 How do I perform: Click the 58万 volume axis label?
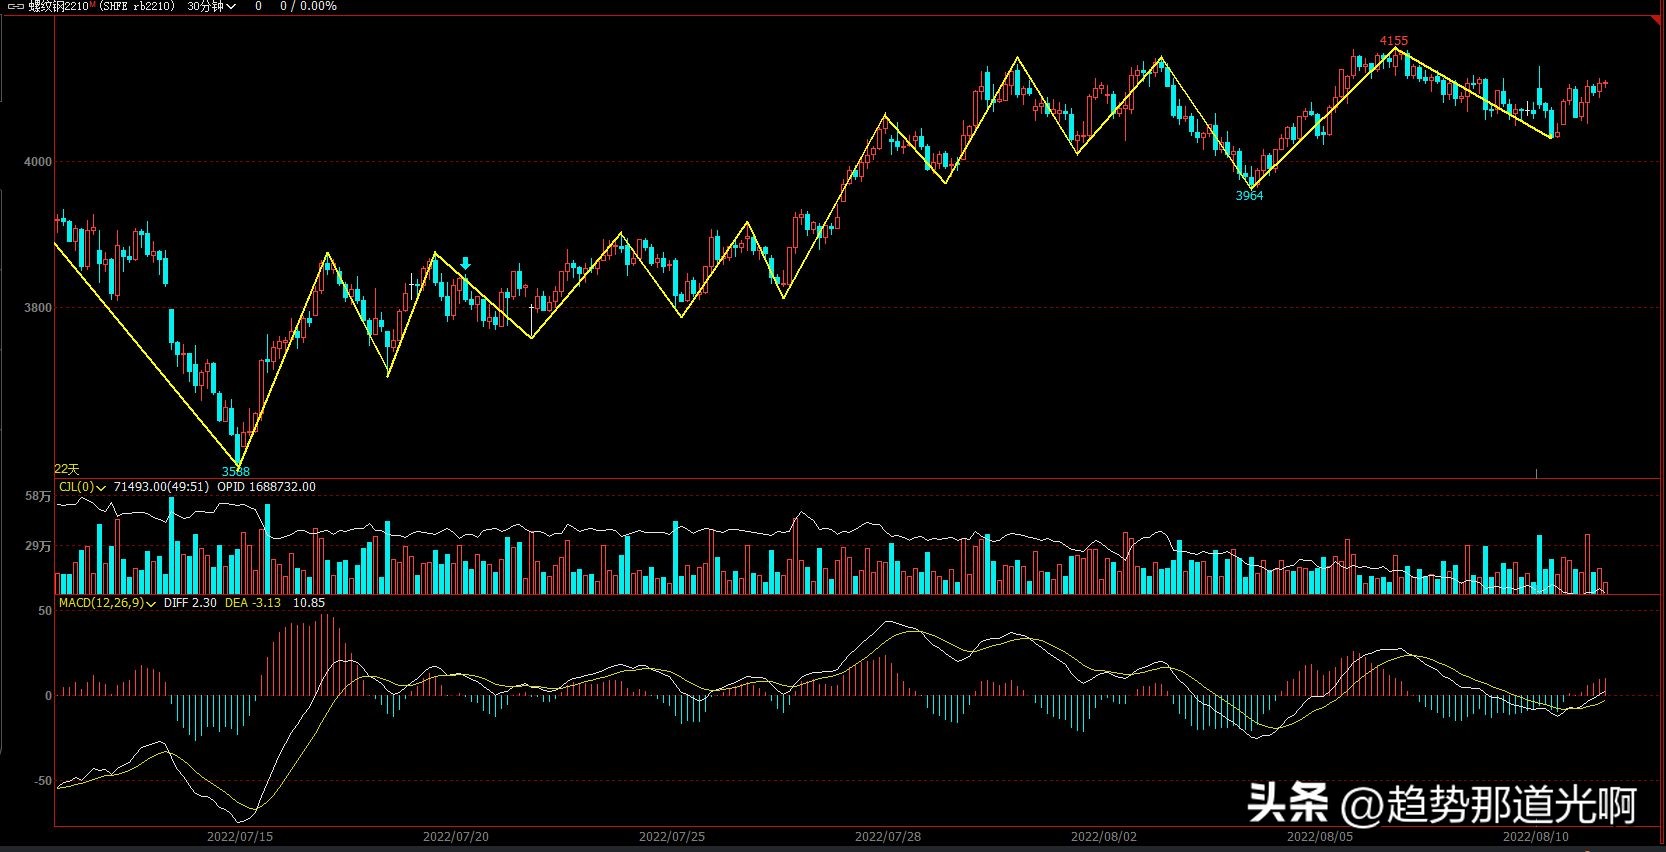pos(38,497)
